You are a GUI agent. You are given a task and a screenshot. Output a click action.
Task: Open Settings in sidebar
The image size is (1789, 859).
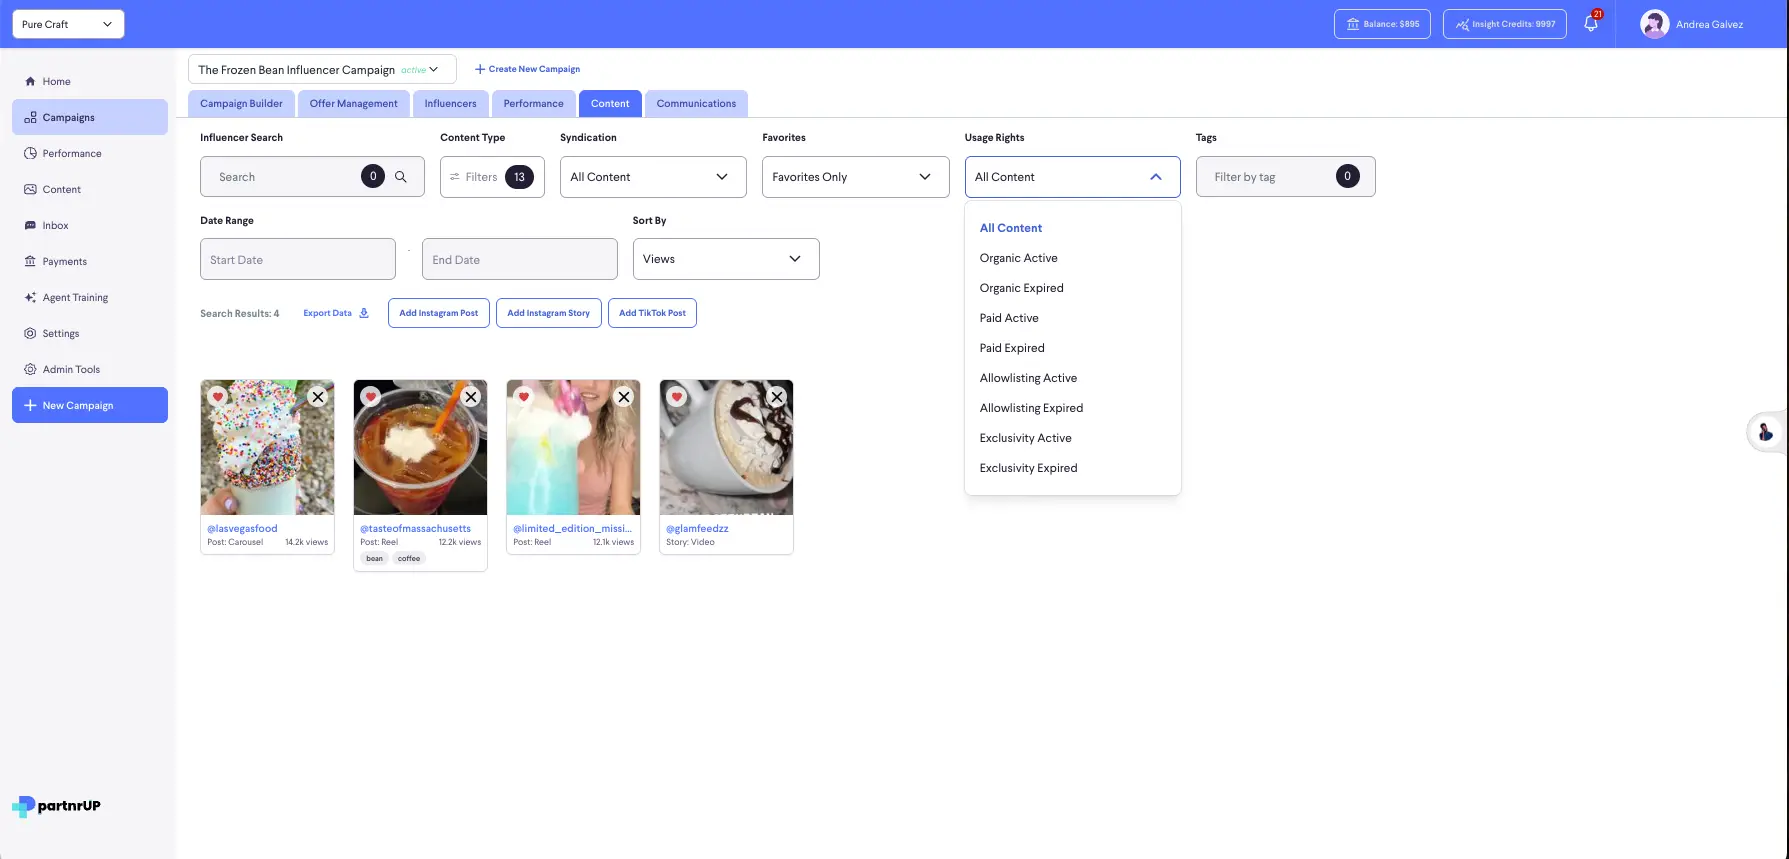click(90, 333)
